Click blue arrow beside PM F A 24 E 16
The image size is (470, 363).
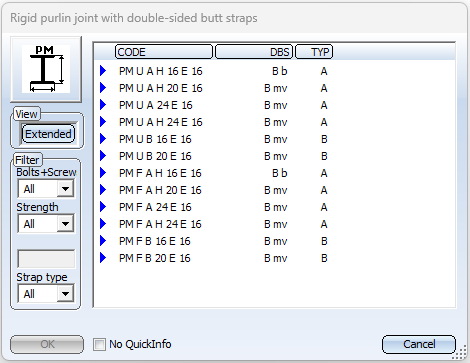(103, 207)
